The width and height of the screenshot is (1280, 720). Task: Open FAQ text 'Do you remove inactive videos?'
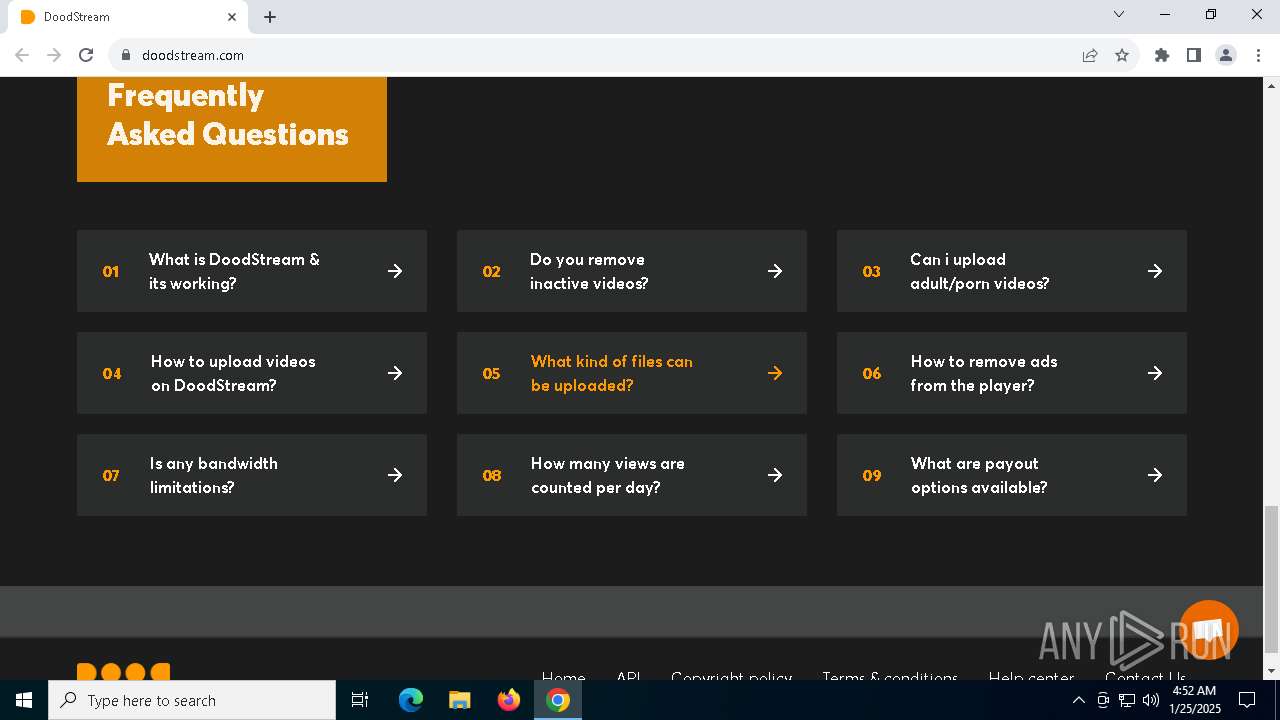coord(589,271)
